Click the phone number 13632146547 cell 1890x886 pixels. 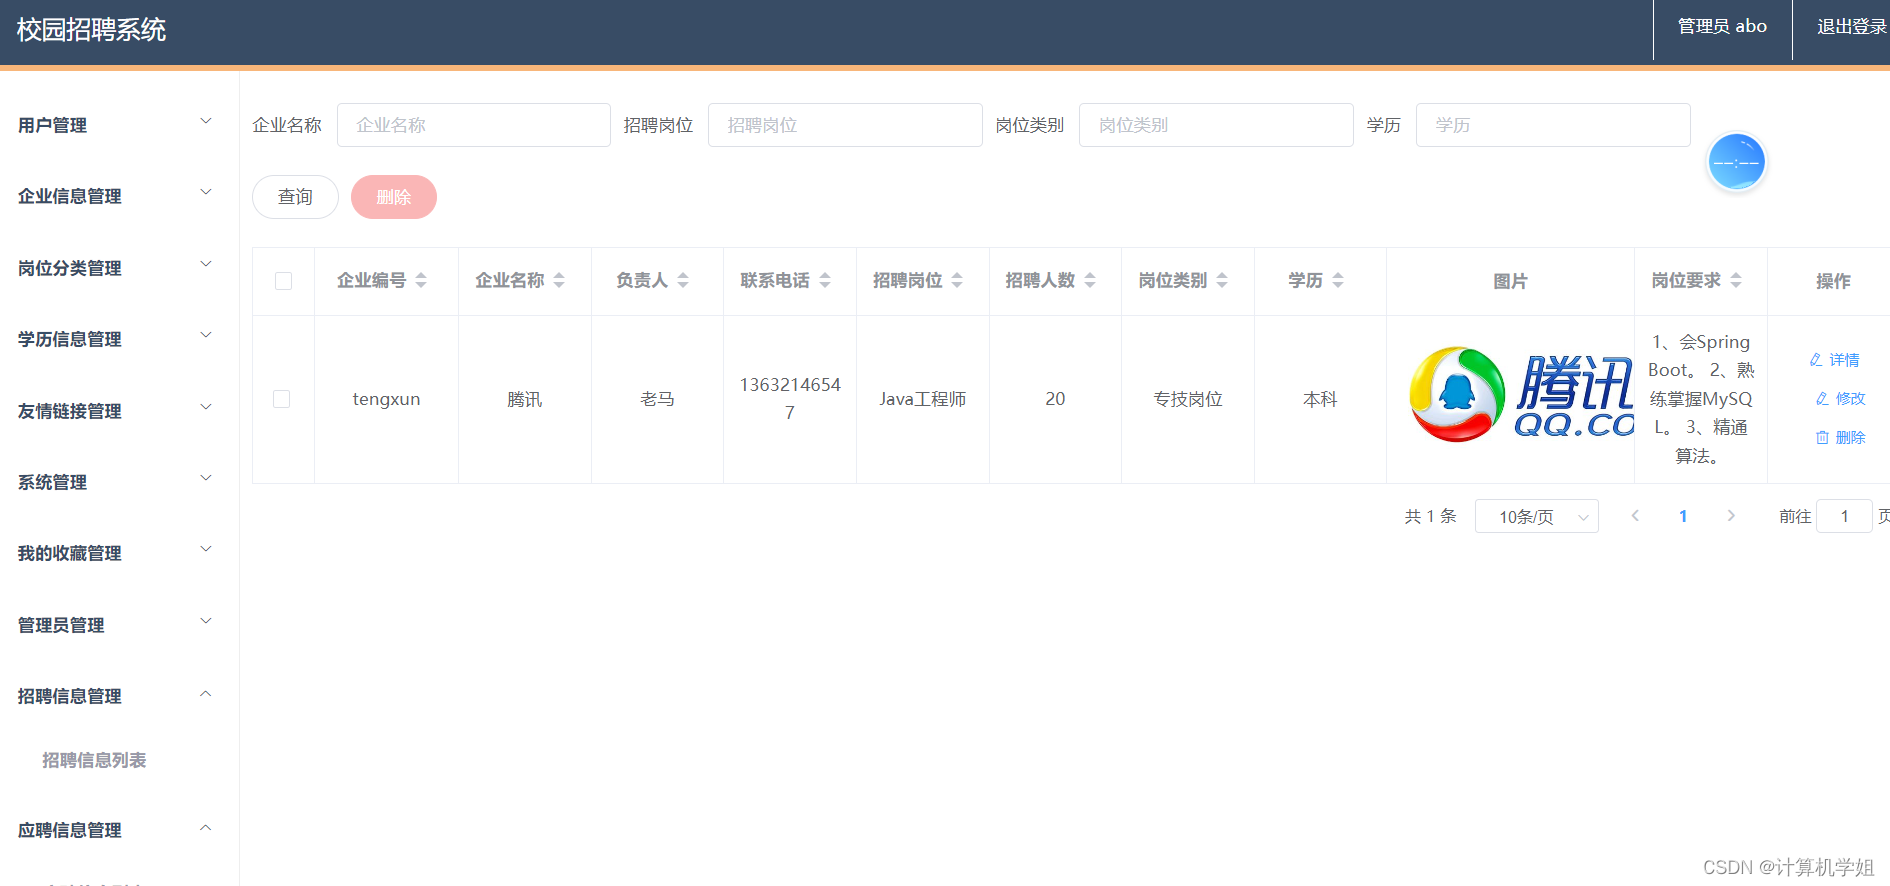point(790,399)
